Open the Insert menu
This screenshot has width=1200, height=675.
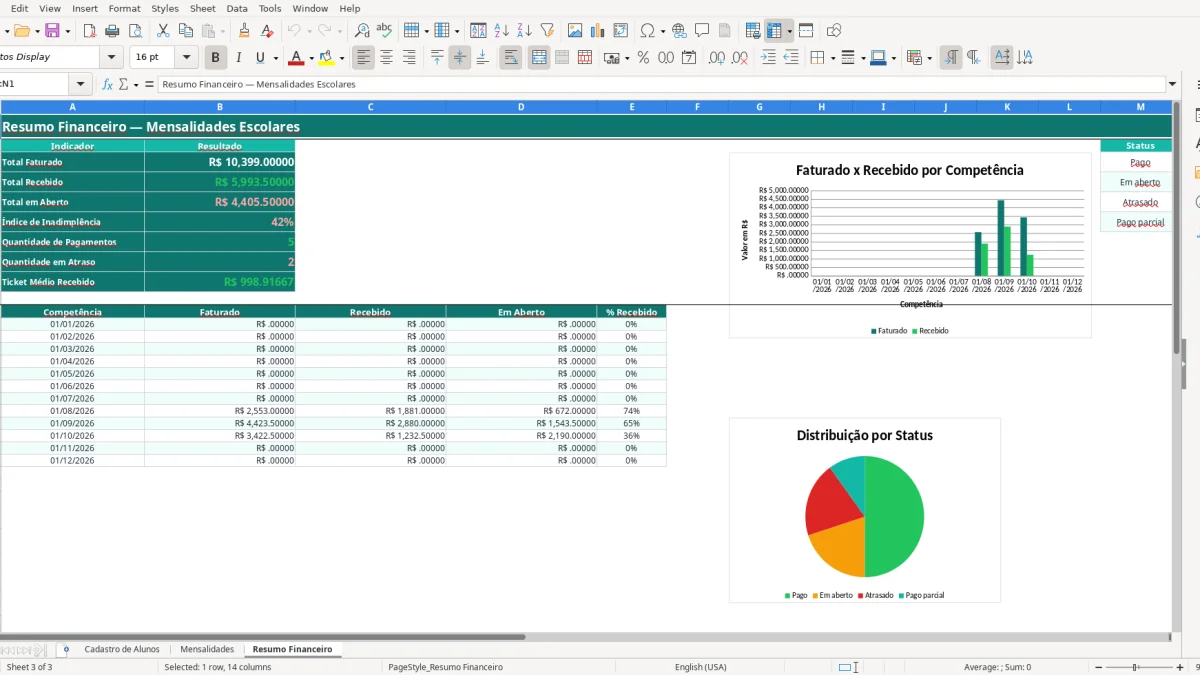(85, 8)
